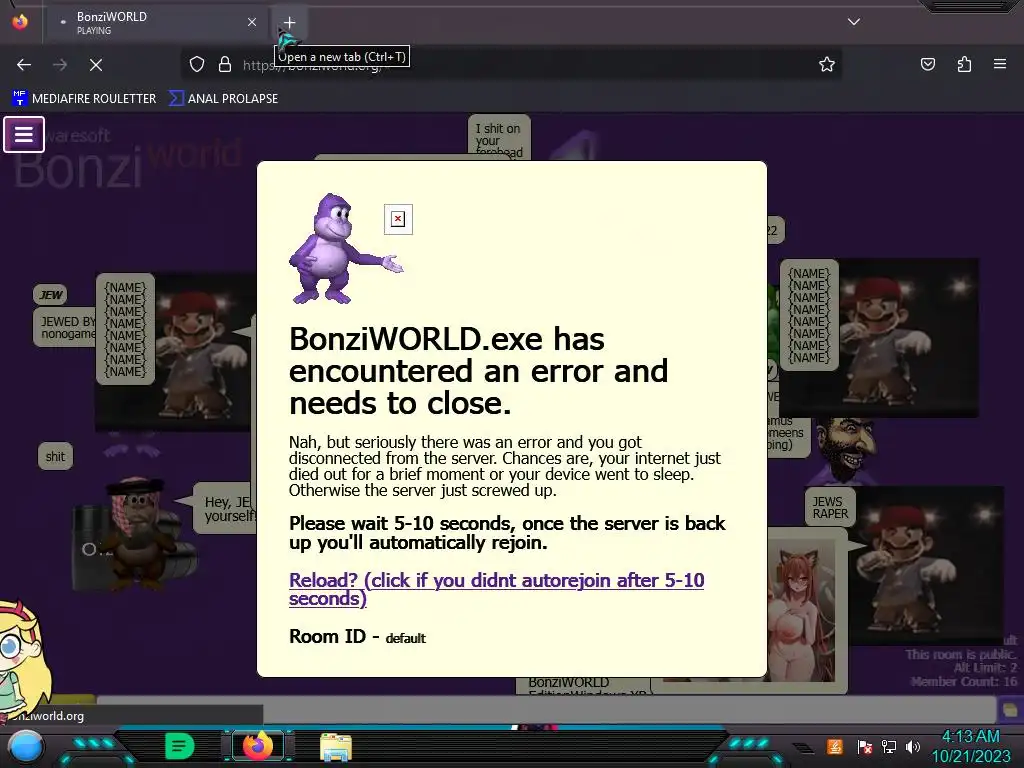
Task: Click the broken image icon in dialog
Action: (398, 219)
